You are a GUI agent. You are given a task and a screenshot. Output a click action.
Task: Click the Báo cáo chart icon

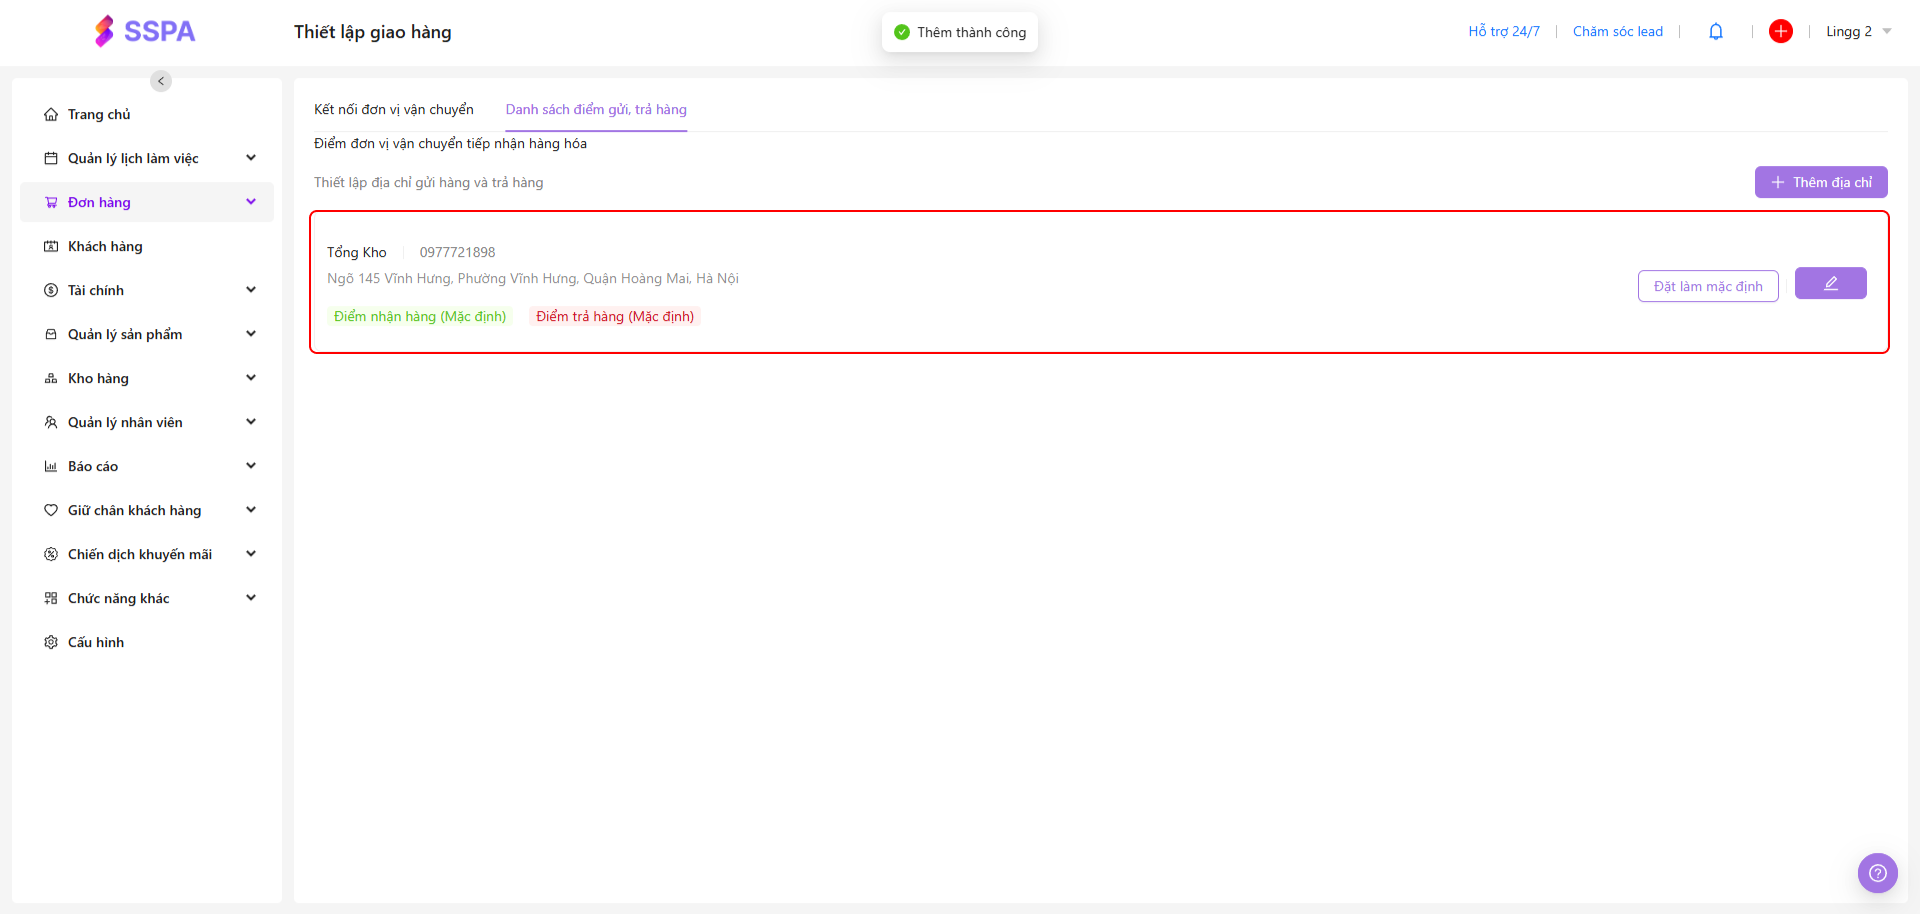click(51, 467)
